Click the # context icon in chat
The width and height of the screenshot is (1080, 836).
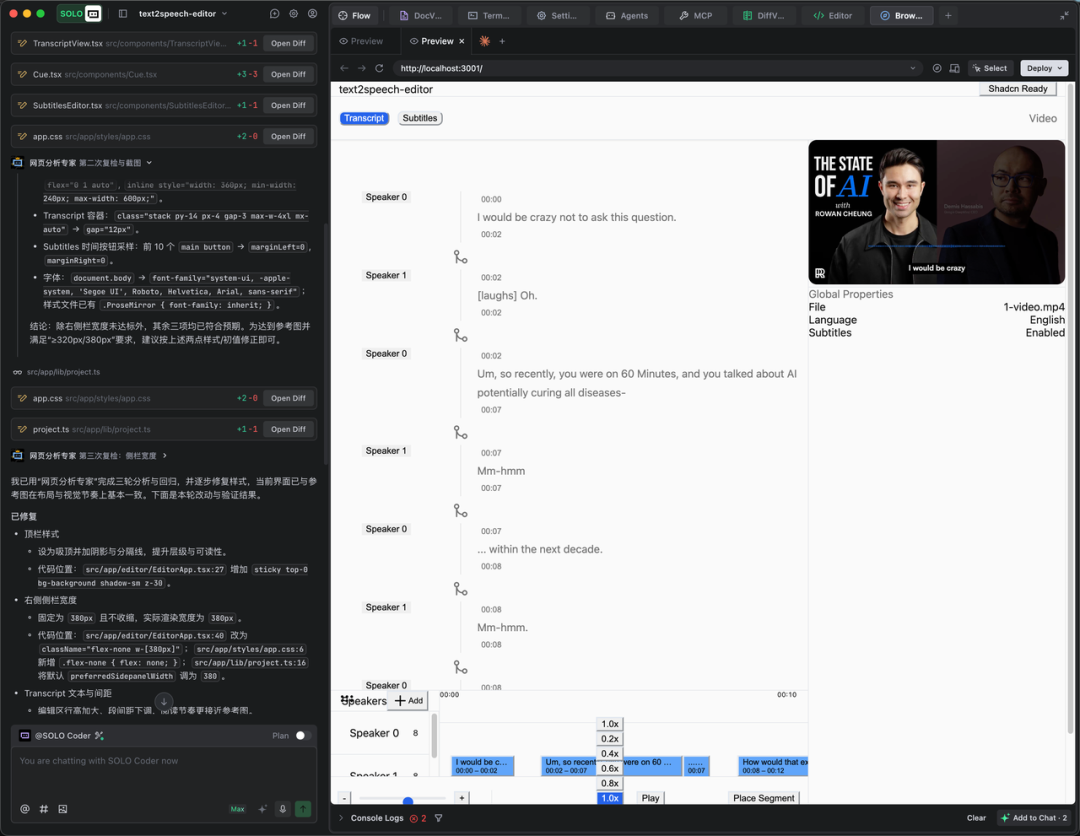(44, 809)
